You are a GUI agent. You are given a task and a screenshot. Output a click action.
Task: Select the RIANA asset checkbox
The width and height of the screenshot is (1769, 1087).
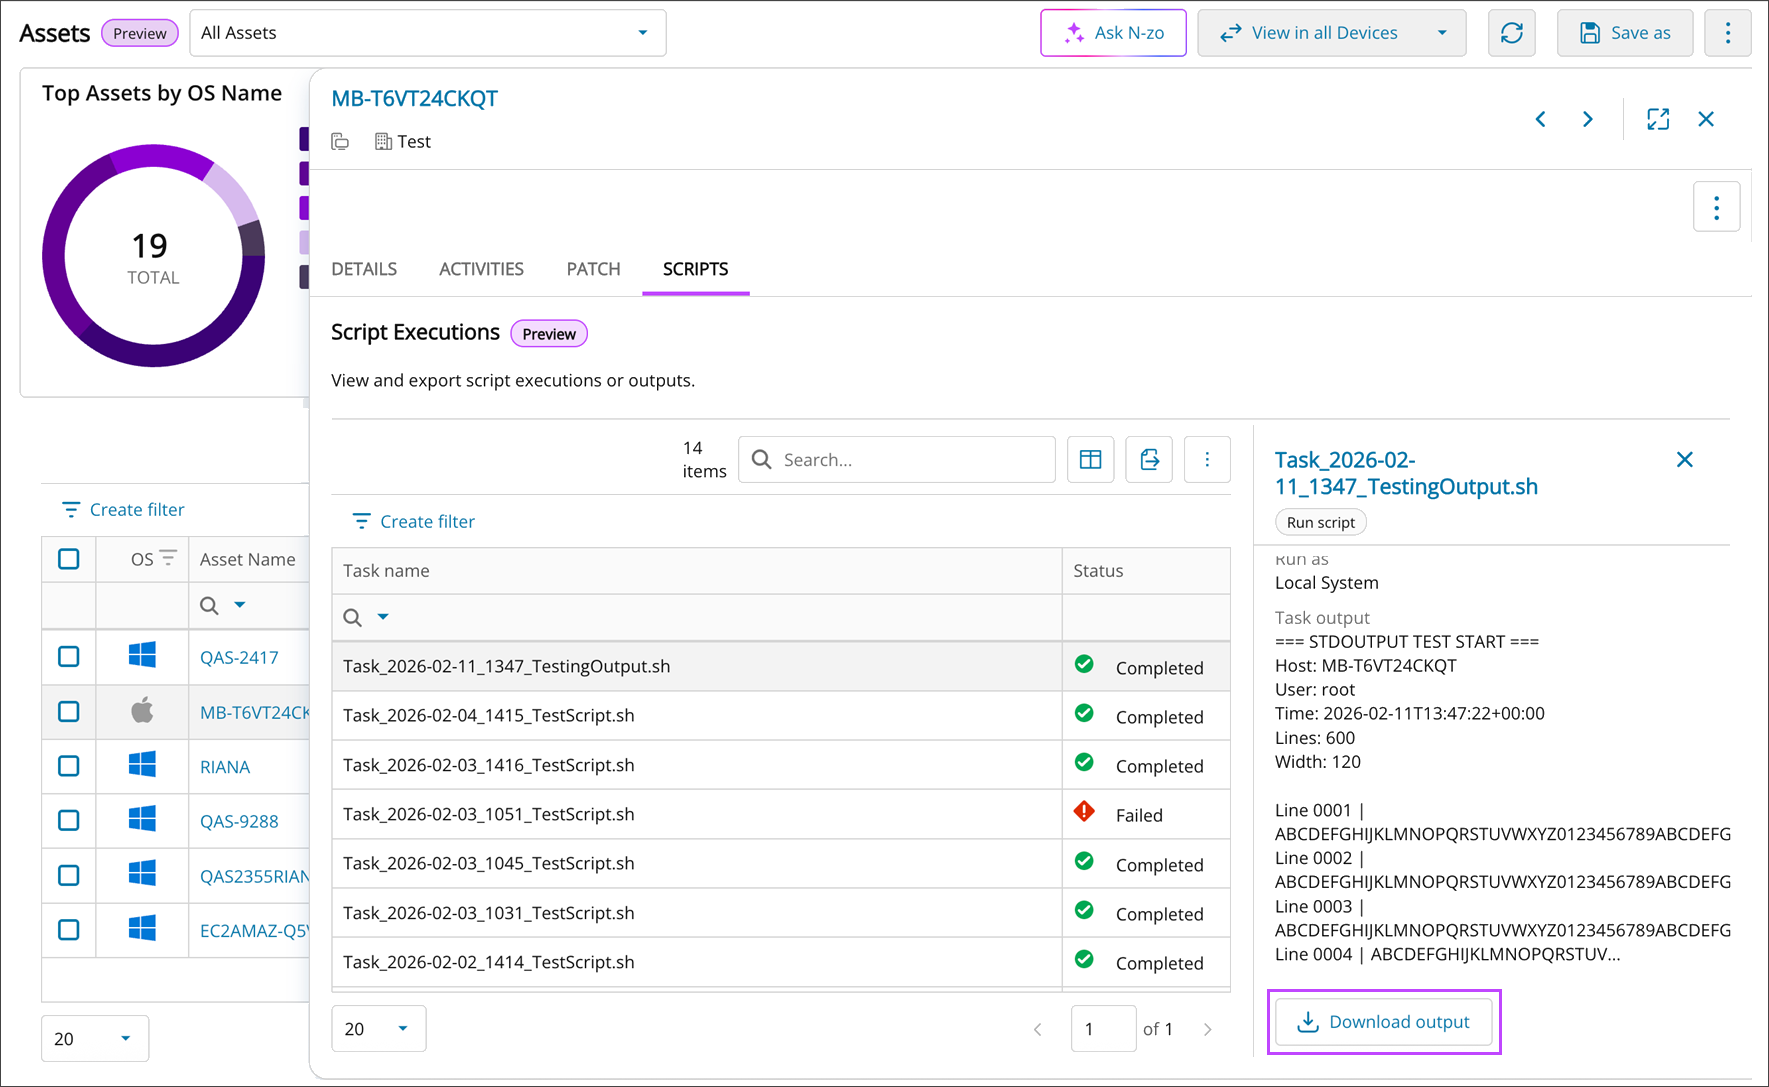(69, 766)
